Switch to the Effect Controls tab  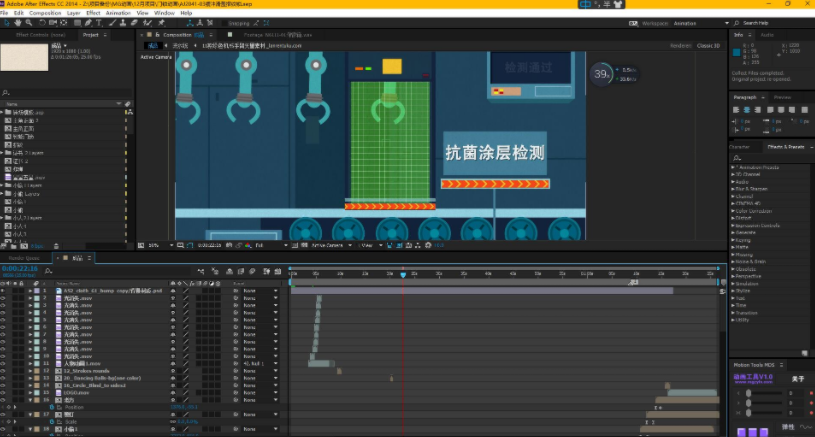41,35
